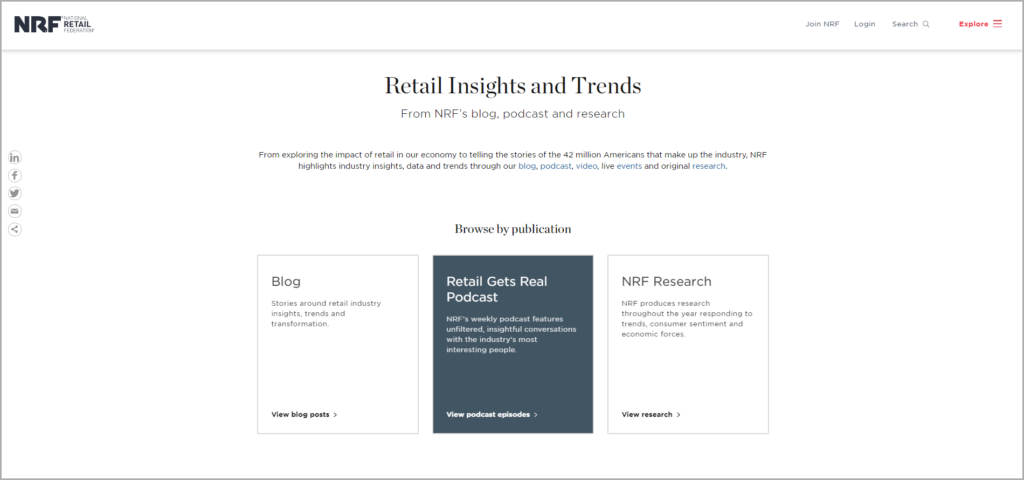1024x480 pixels.
Task: Click the 'Browse by publication' heading
Action: [x=513, y=229]
